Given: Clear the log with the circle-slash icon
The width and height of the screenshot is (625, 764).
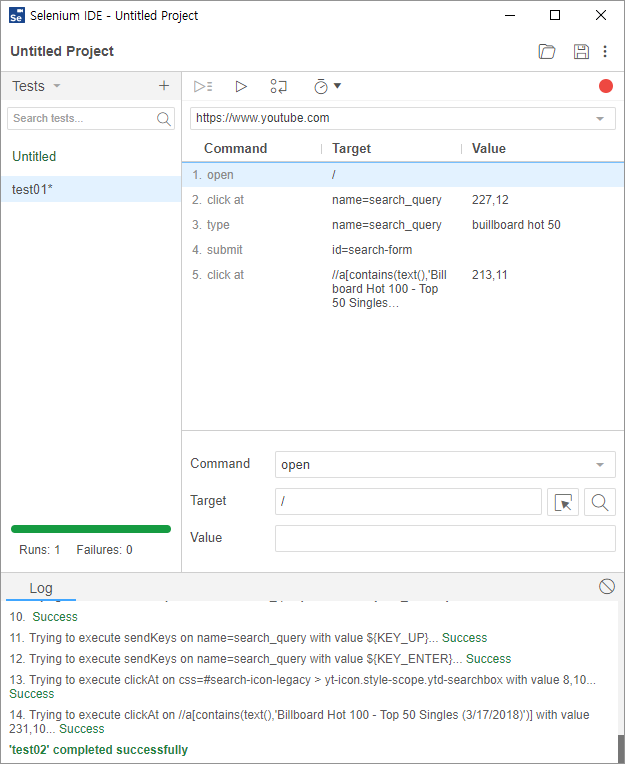Looking at the screenshot, I should 607,587.
